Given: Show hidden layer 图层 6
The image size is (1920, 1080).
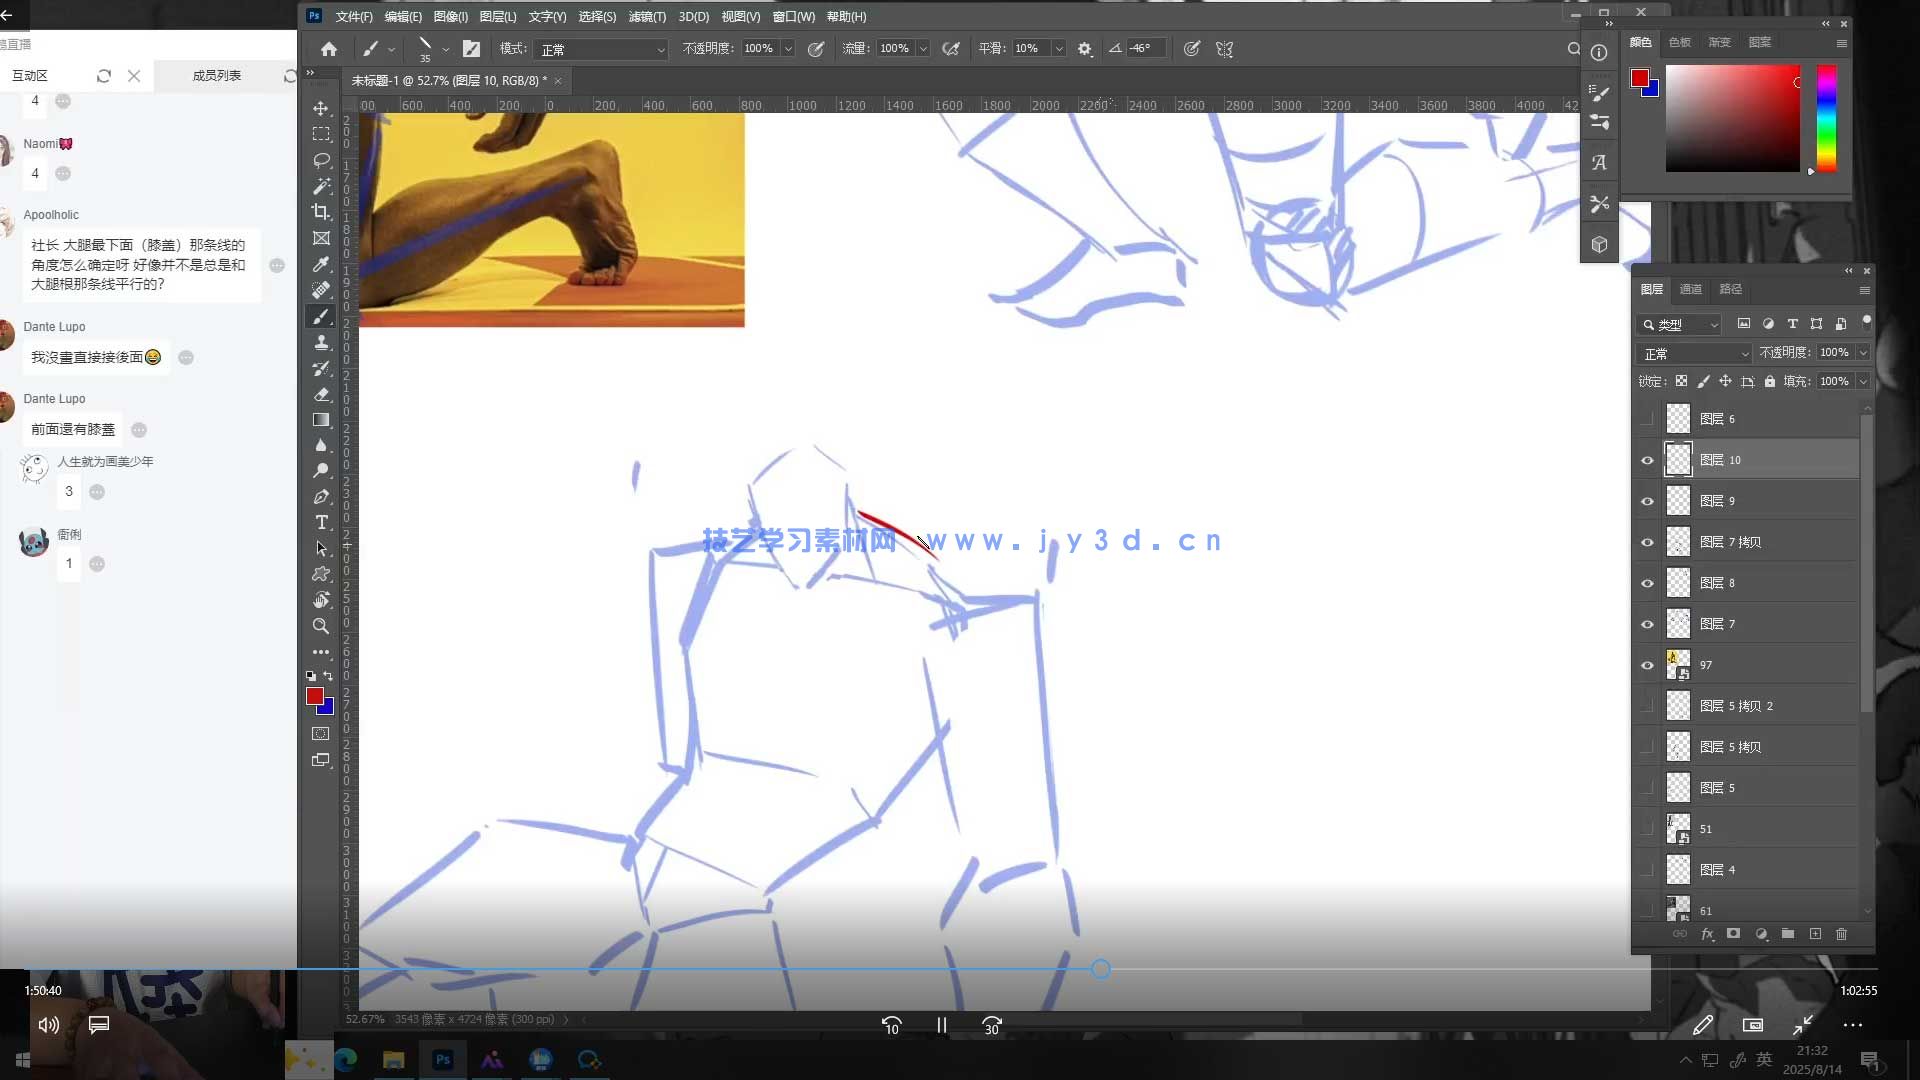Looking at the screenshot, I should 1647,419.
